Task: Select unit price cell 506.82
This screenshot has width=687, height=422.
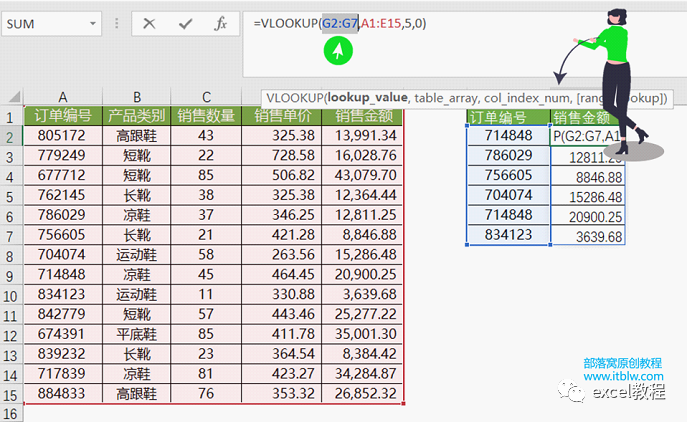Action: click(x=282, y=175)
